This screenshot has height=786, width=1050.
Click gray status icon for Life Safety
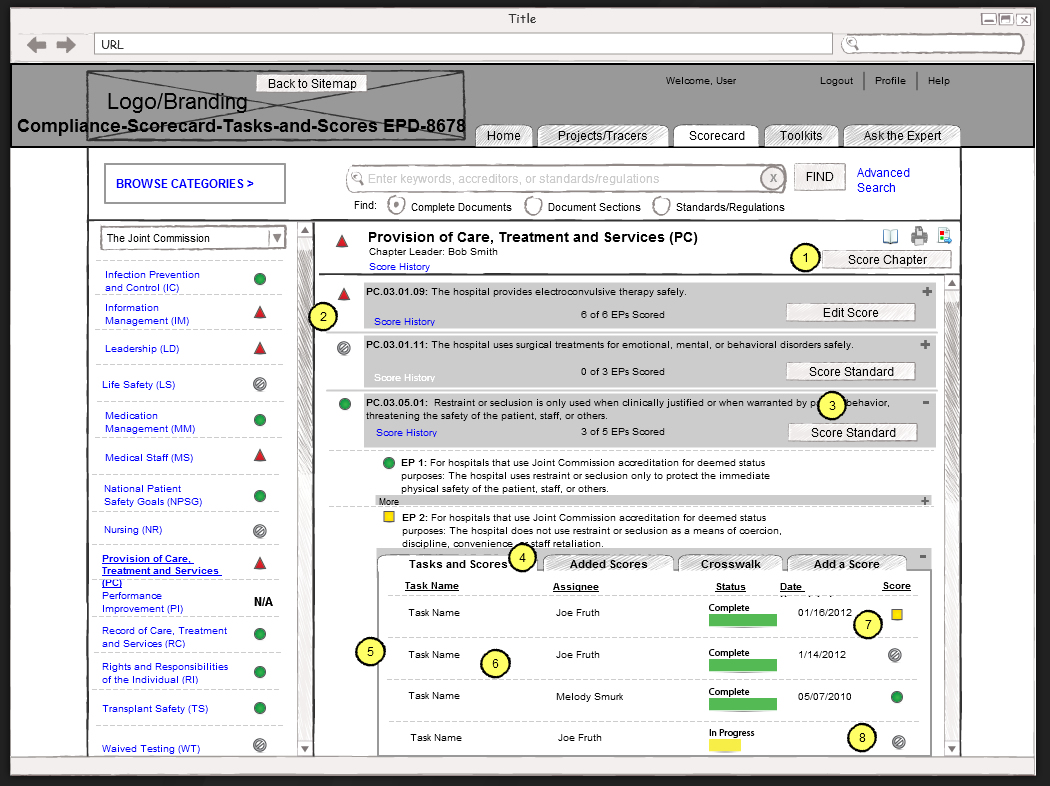pyautogui.click(x=260, y=384)
